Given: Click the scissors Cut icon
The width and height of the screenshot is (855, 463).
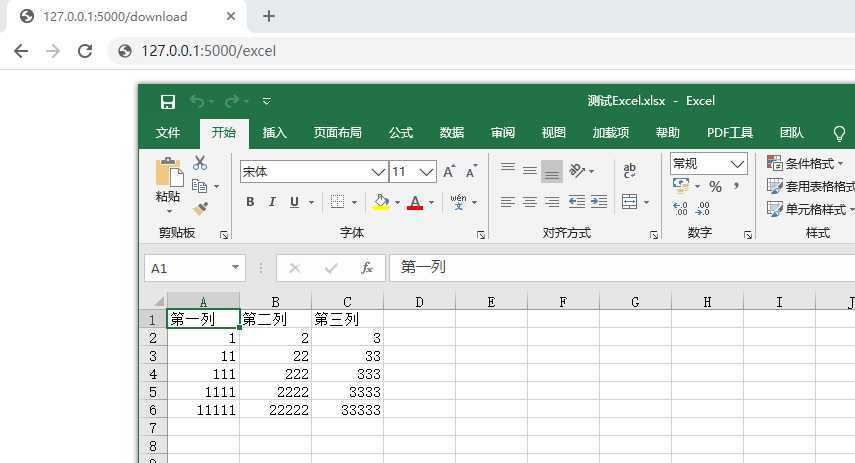Looking at the screenshot, I should point(200,163).
